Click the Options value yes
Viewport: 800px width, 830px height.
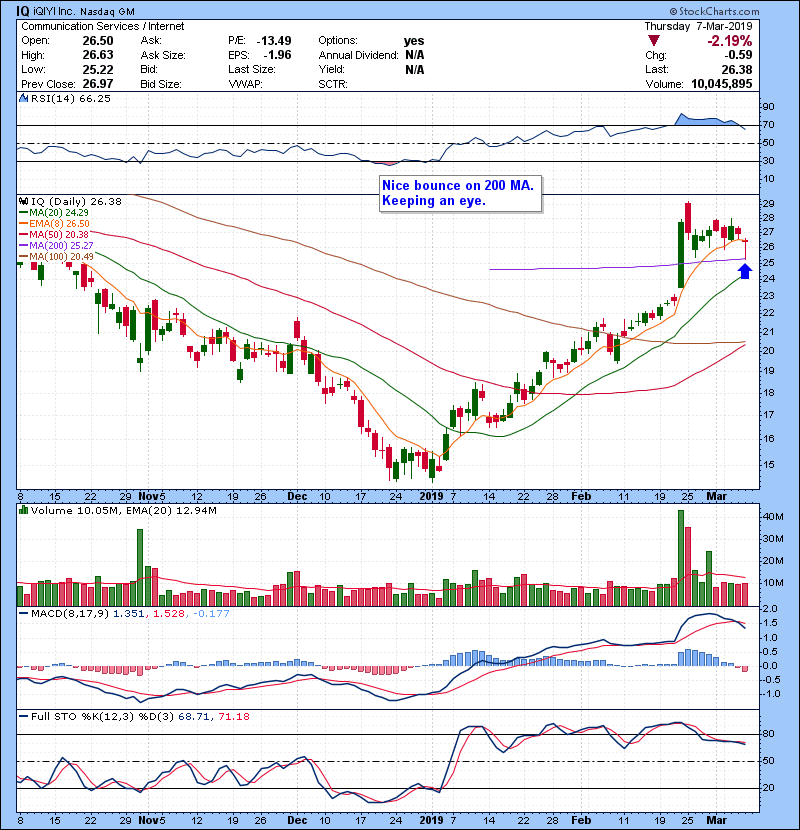(414, 41)
